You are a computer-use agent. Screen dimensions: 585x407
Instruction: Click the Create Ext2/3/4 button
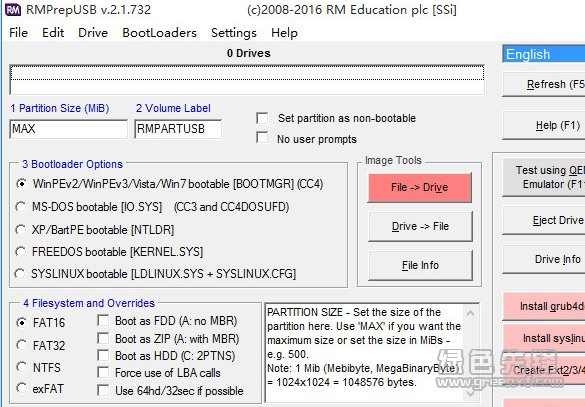pos(544,370)
